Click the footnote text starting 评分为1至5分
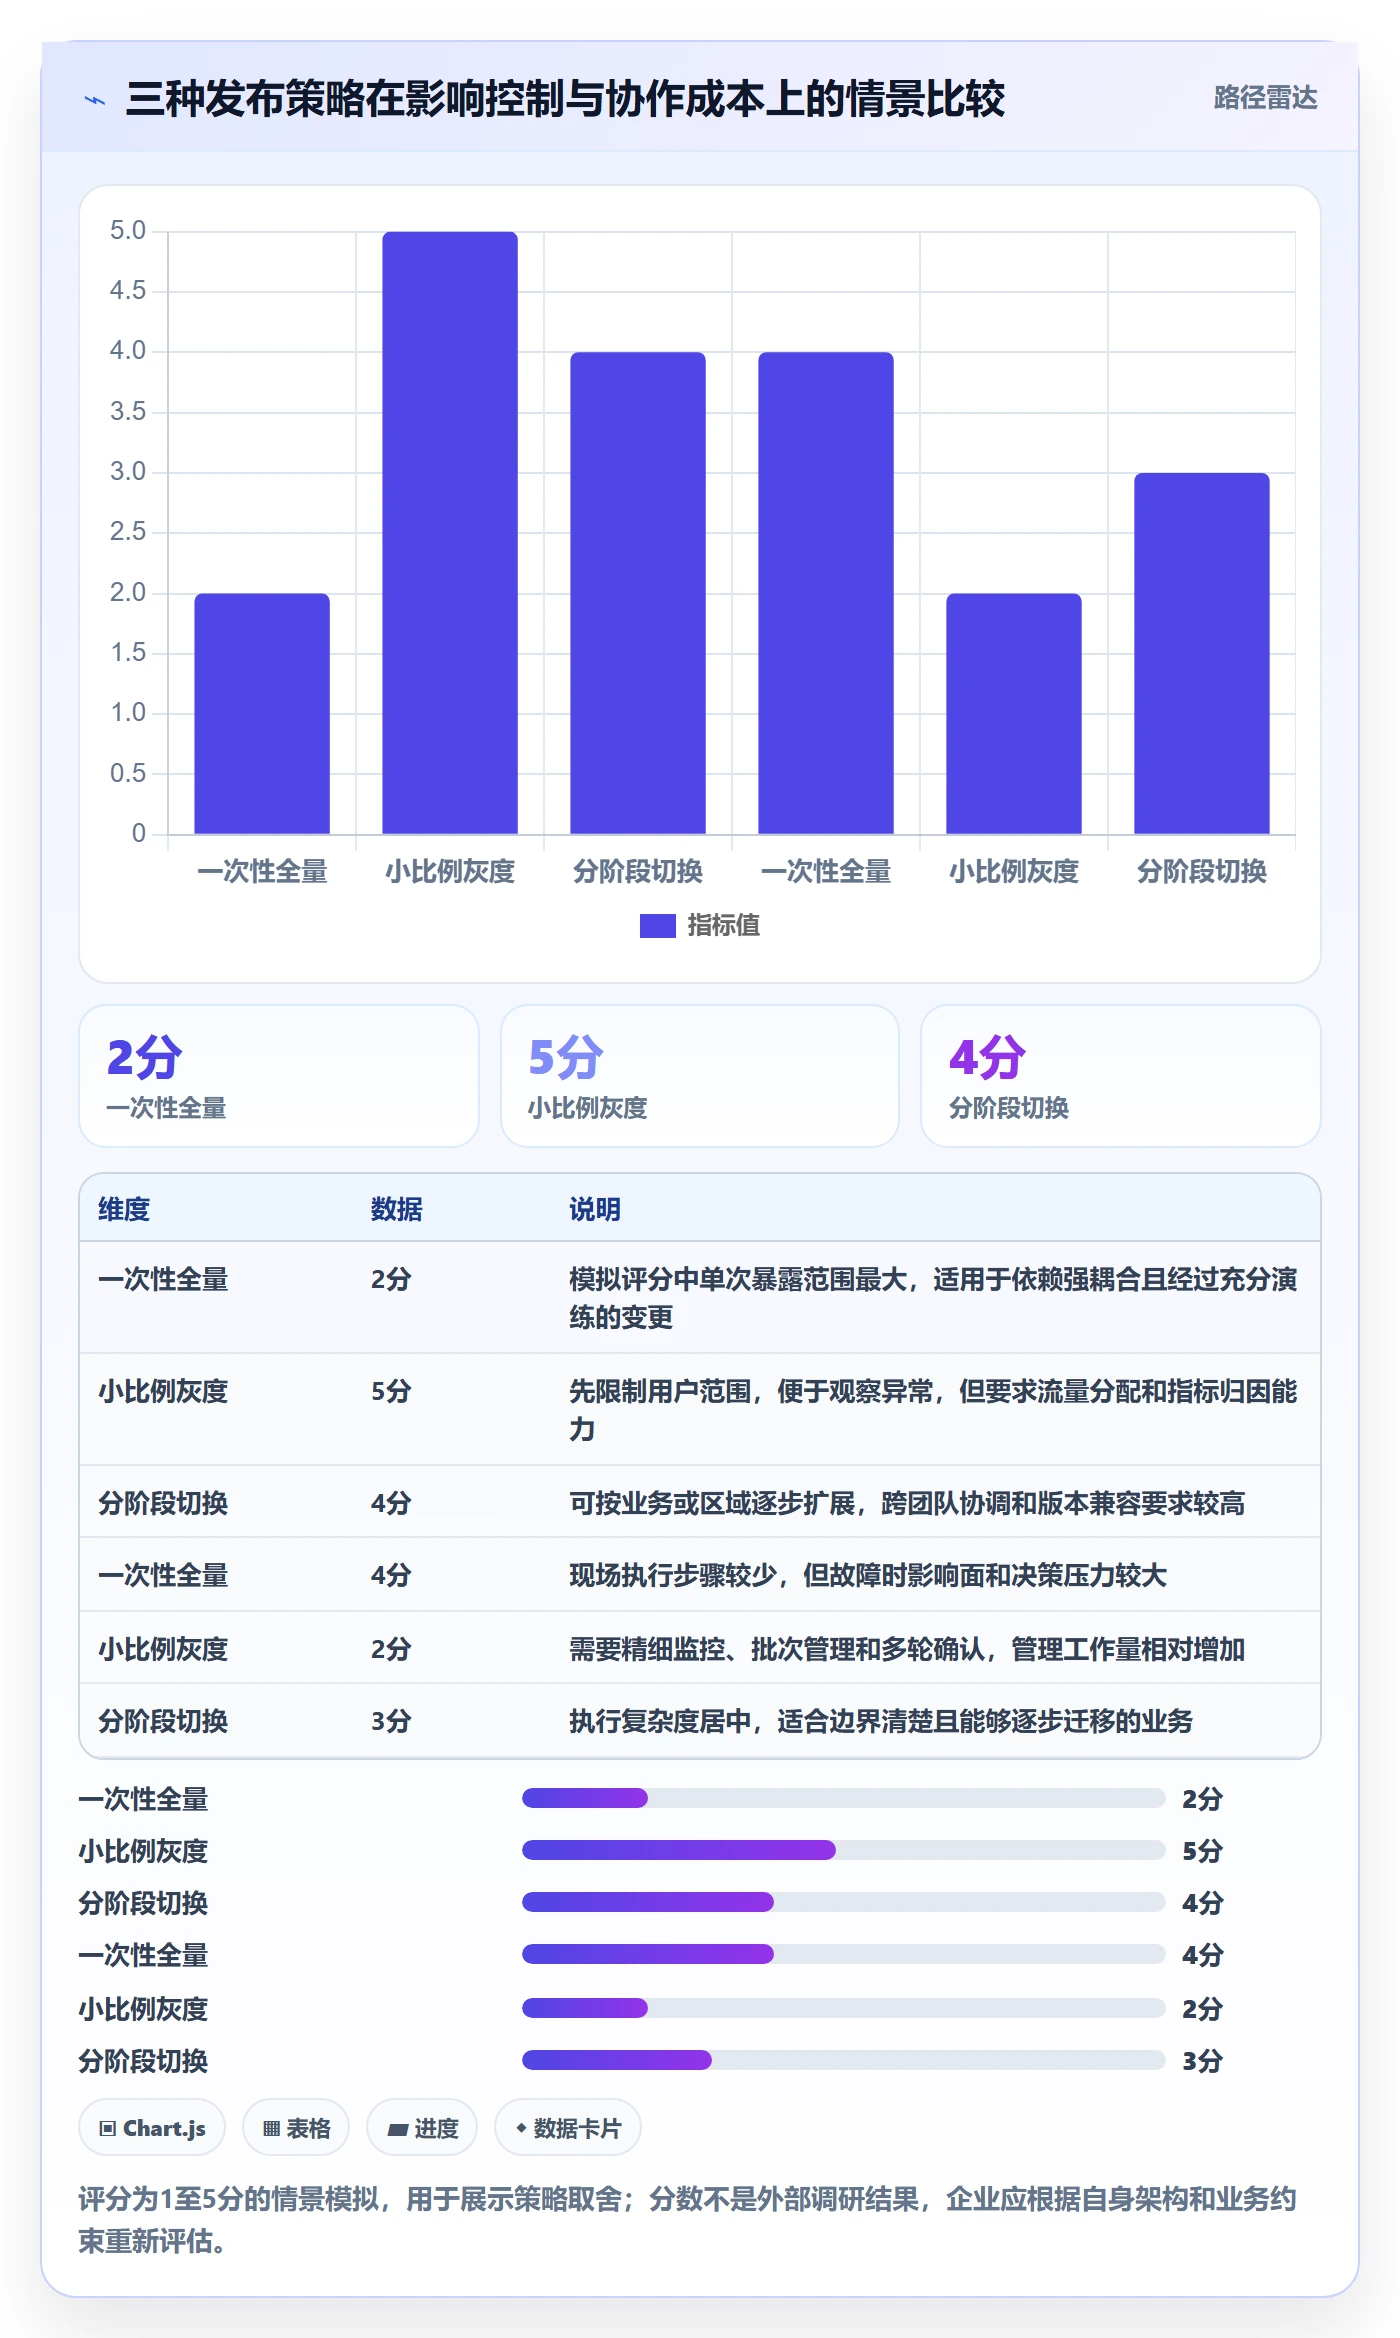1400x2338 pixels. [x=687, y=2220]
